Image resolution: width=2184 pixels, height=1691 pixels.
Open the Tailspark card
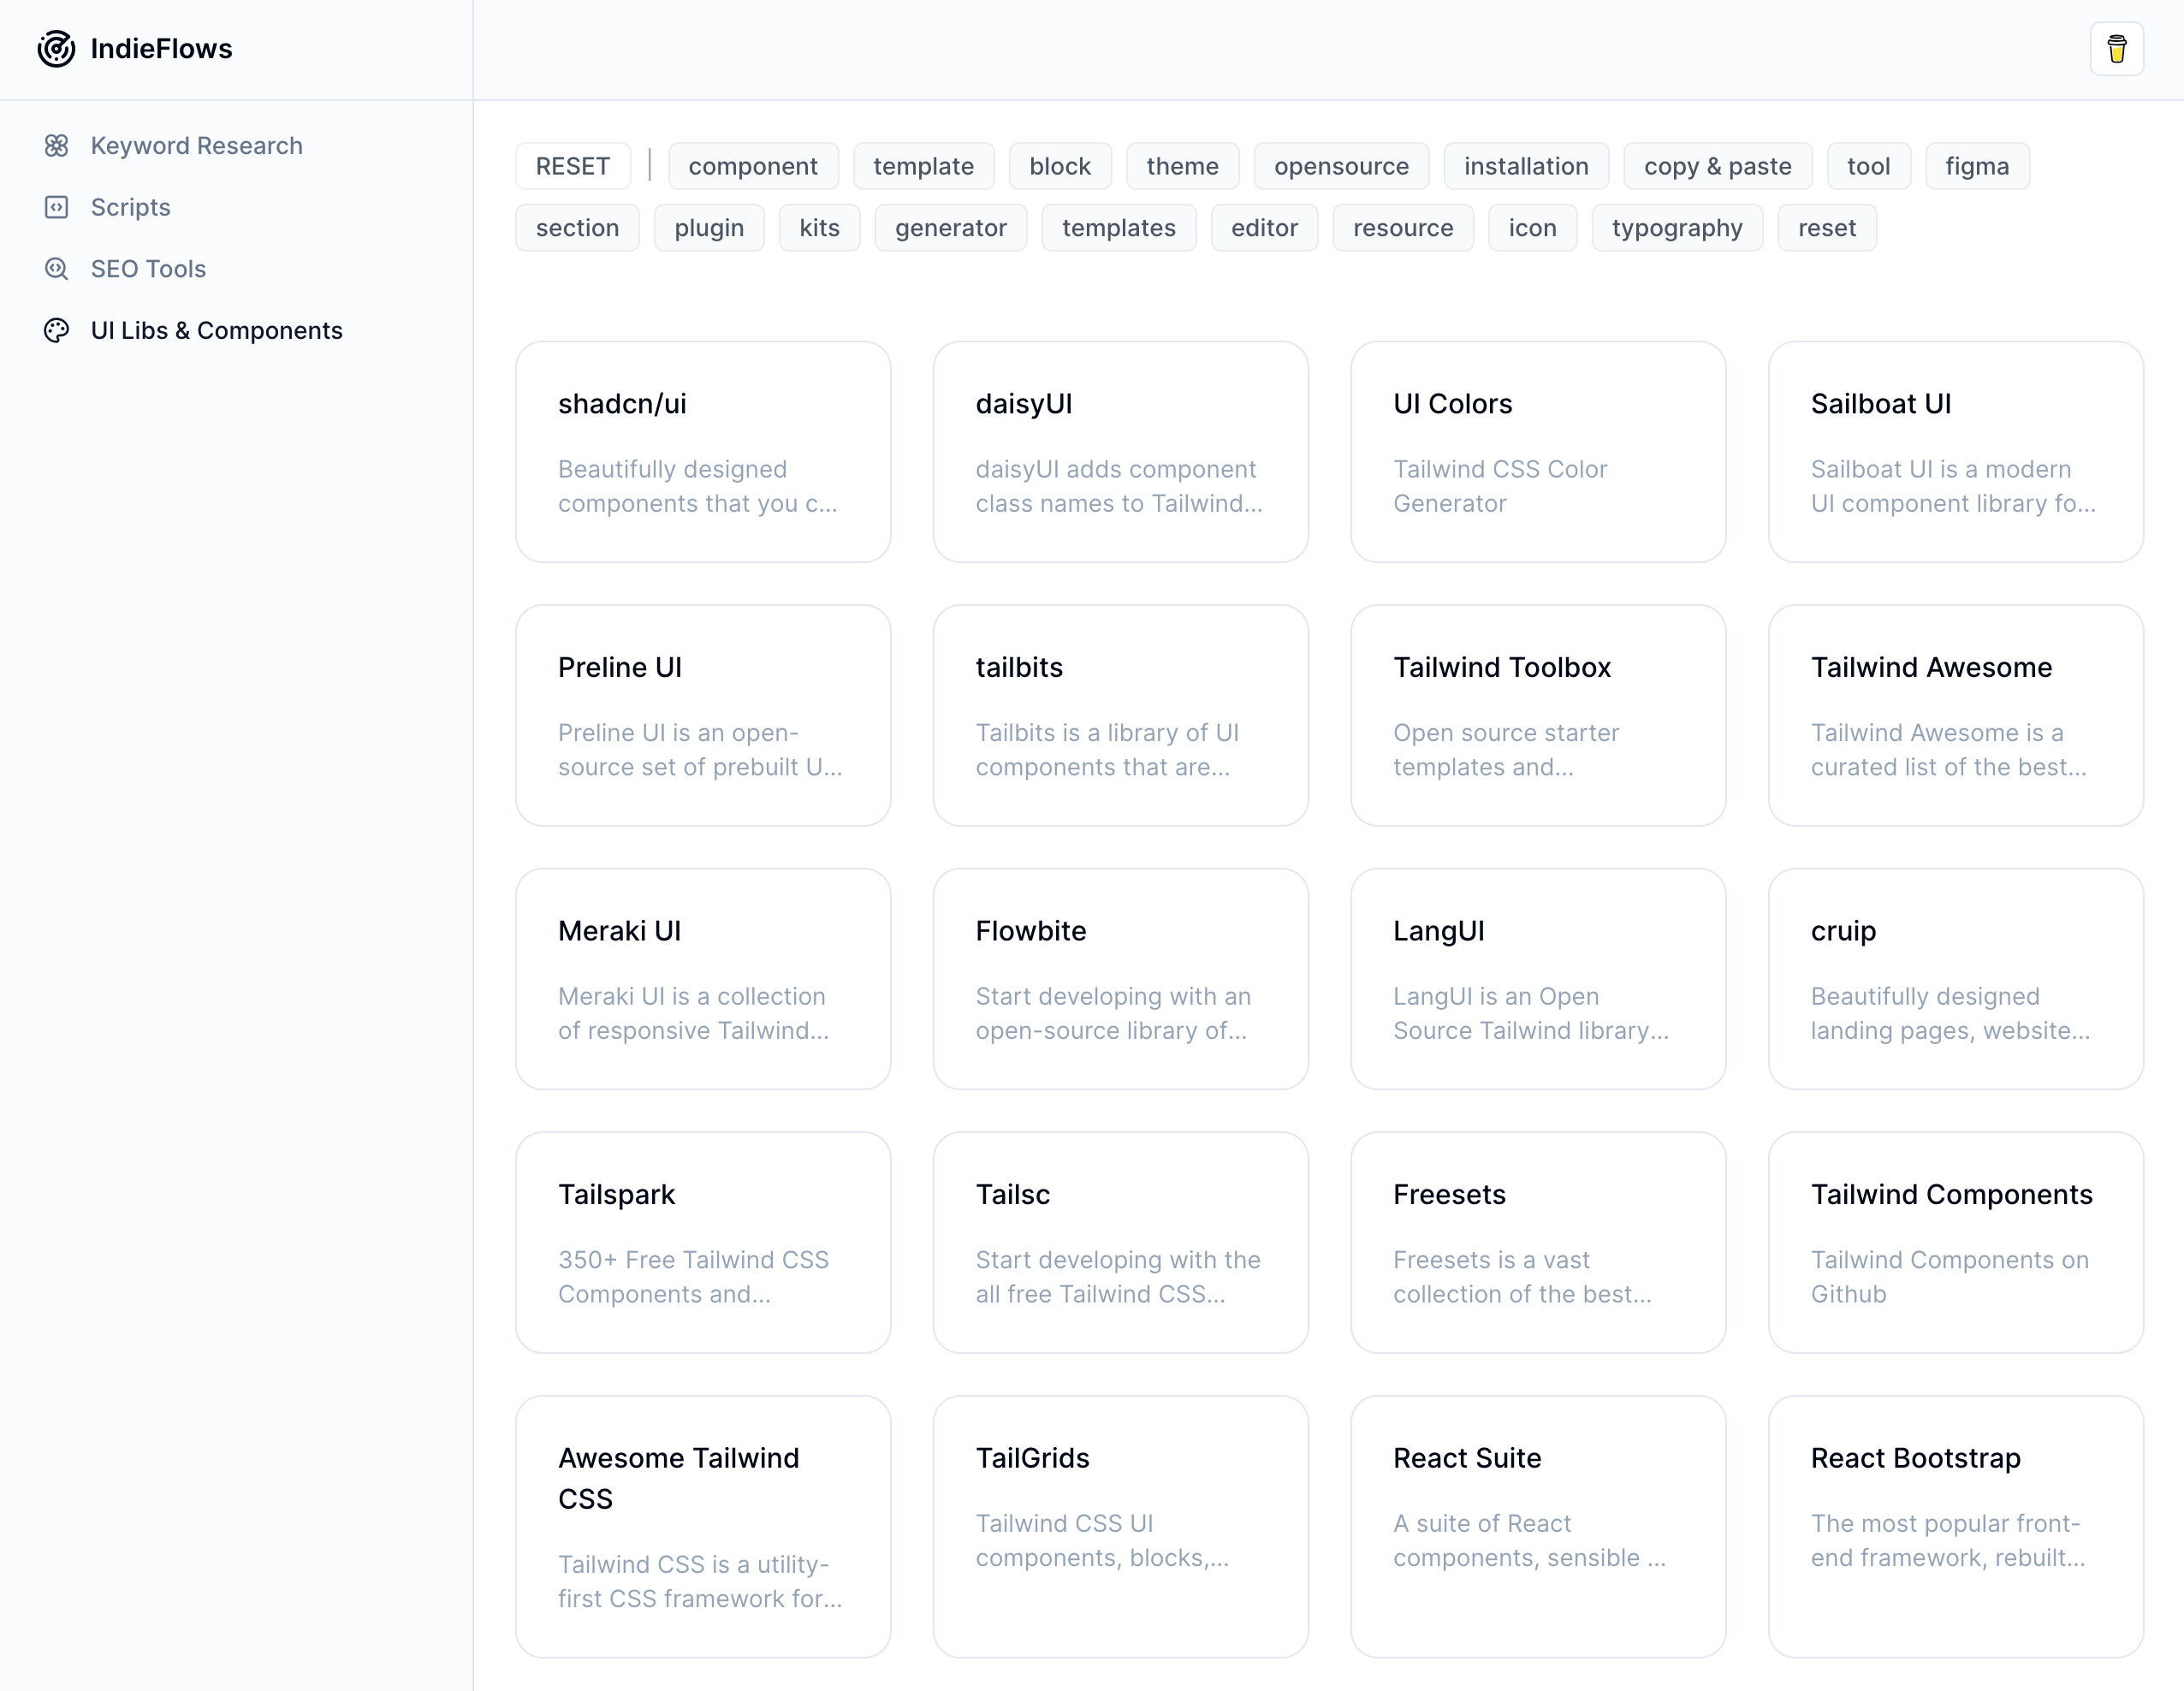[x=703, y=1242]
